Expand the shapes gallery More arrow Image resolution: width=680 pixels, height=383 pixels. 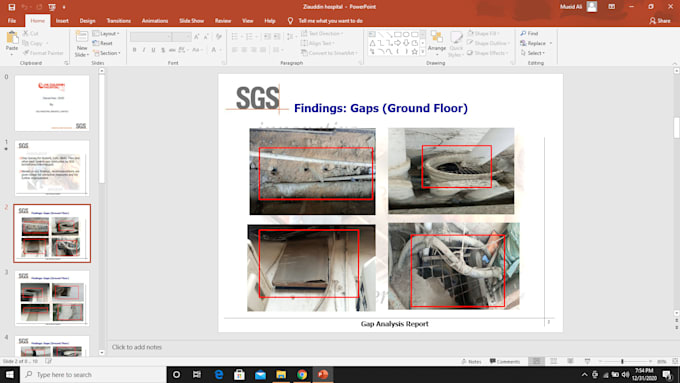tap(422, 52)
